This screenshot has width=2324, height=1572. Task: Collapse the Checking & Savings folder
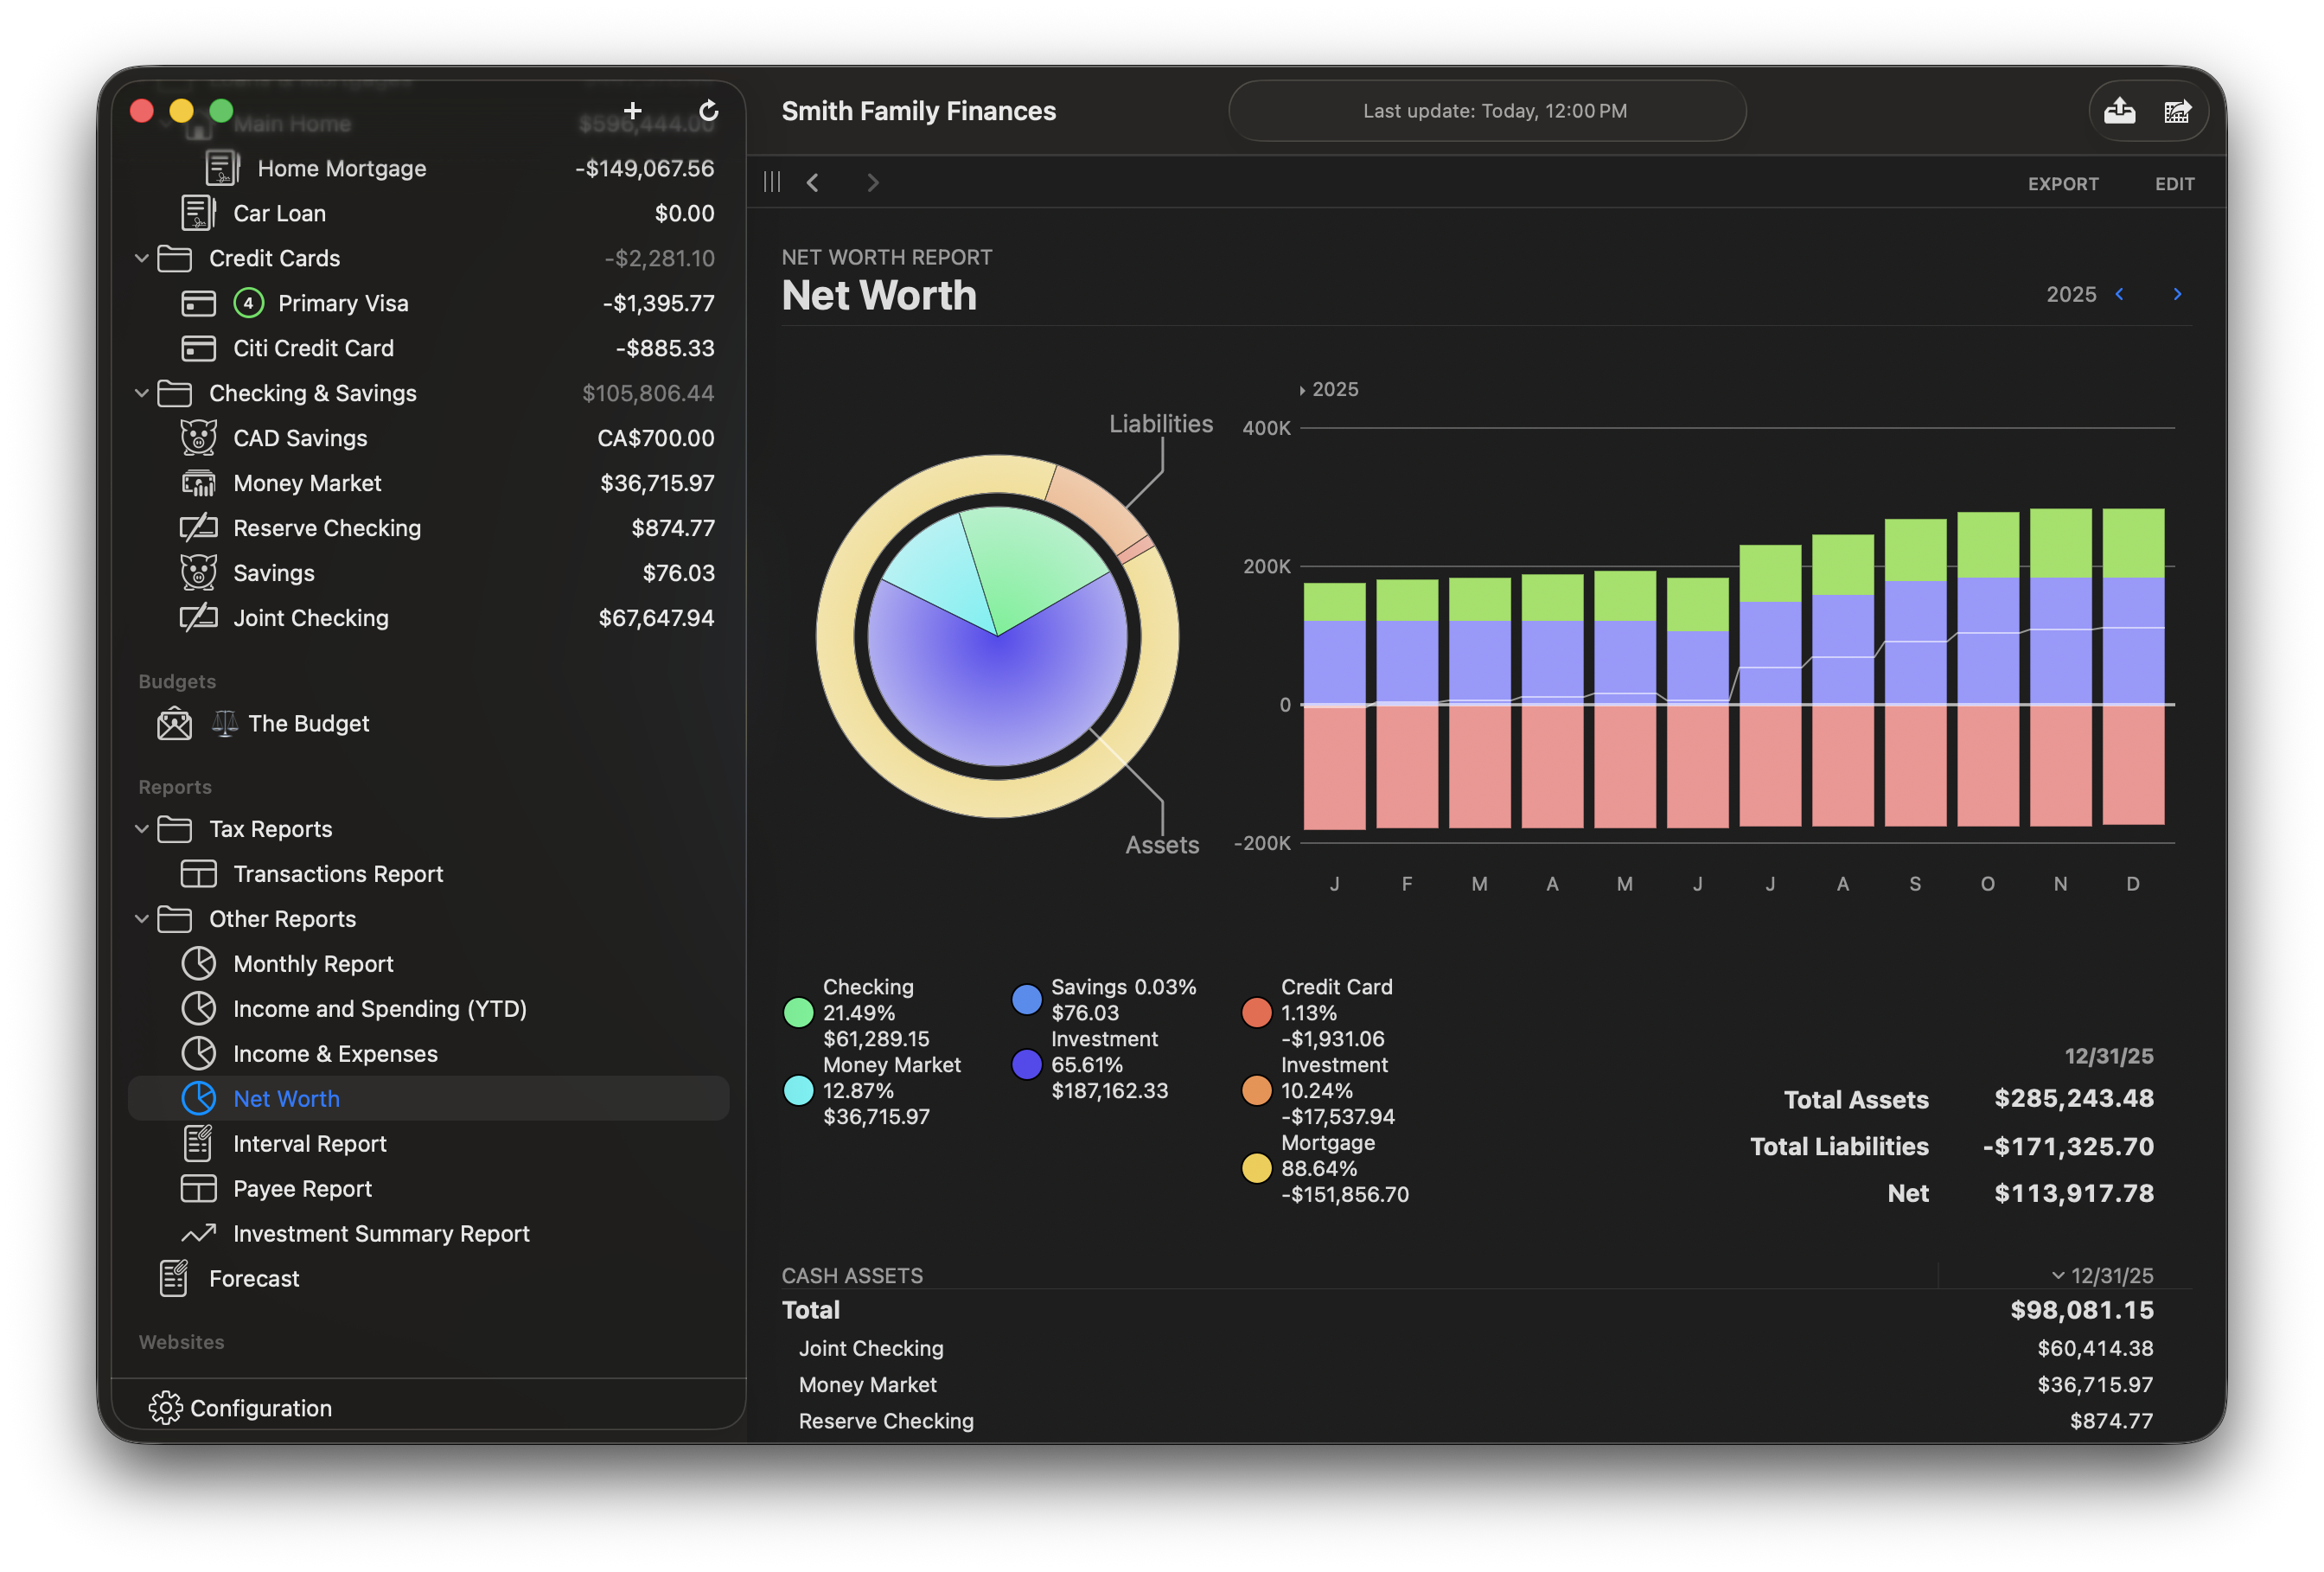[x=142, y=393]
